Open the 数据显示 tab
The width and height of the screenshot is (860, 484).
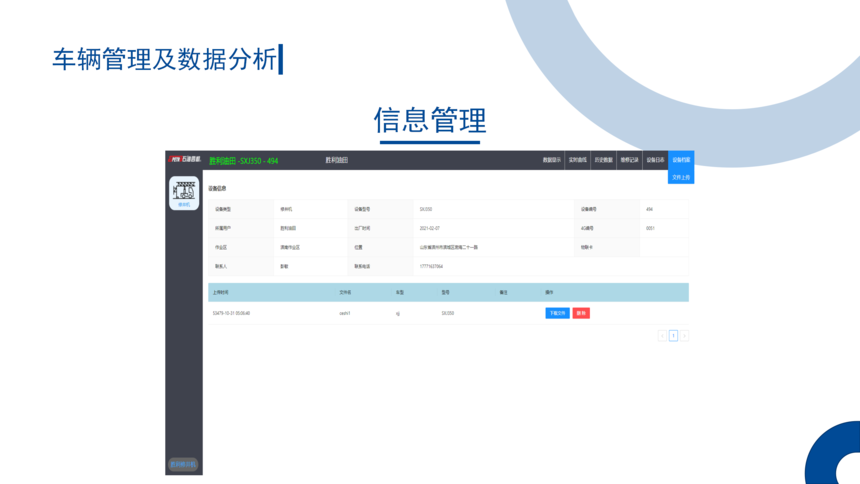tap(552, 160)
